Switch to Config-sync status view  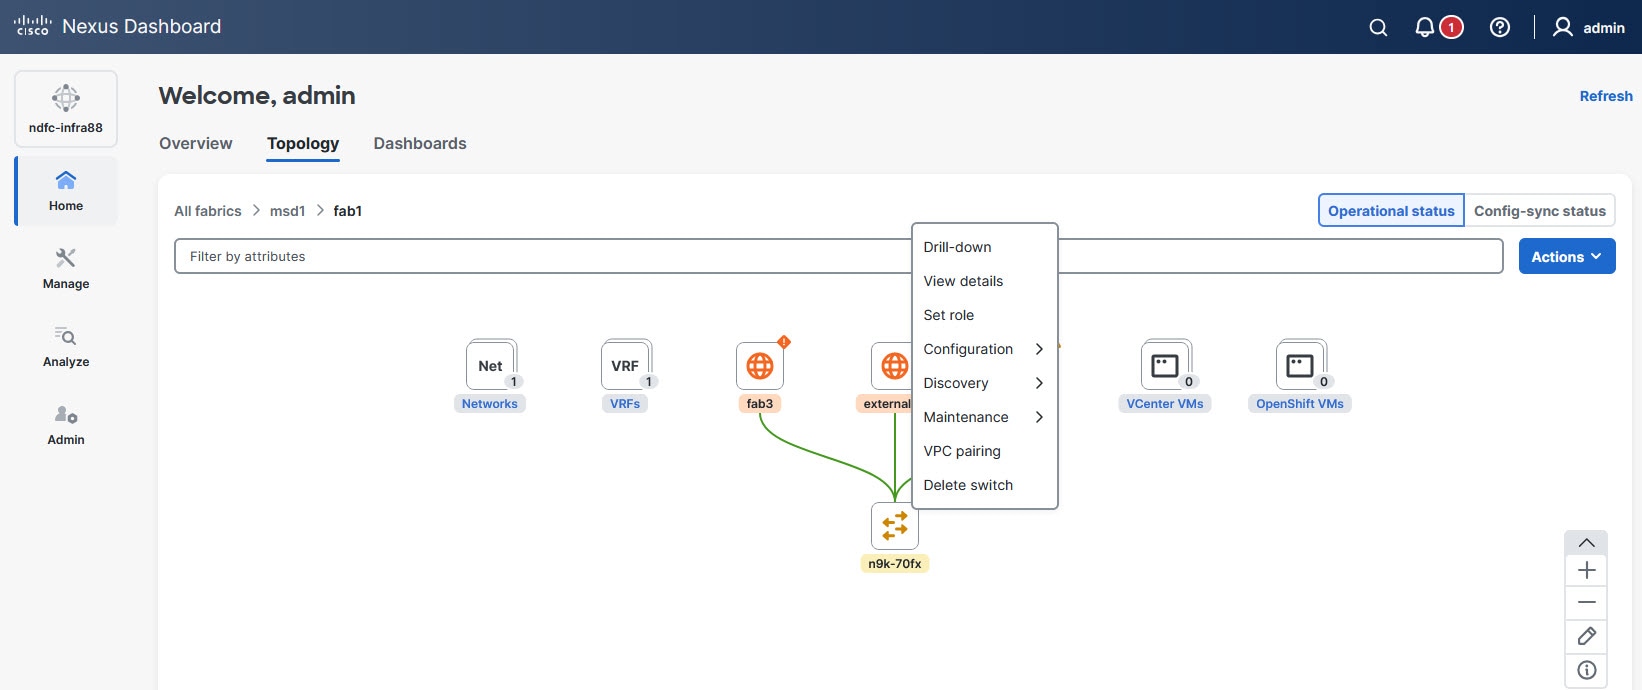[1540, 211]
